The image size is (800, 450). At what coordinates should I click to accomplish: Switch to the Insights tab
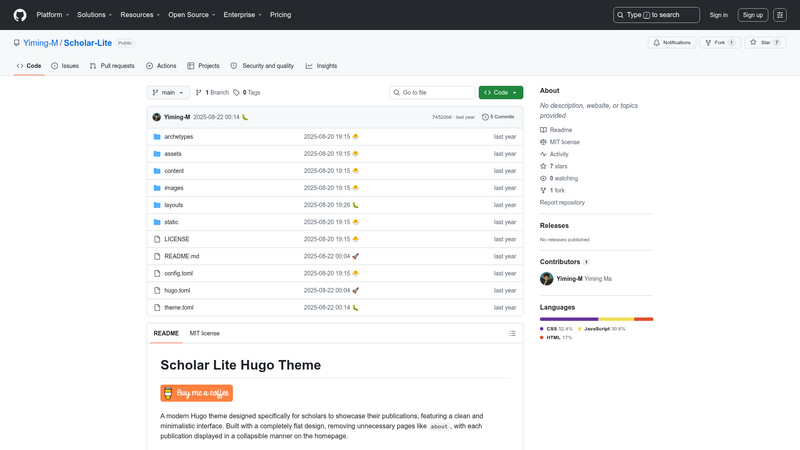[x=321, y=66]
